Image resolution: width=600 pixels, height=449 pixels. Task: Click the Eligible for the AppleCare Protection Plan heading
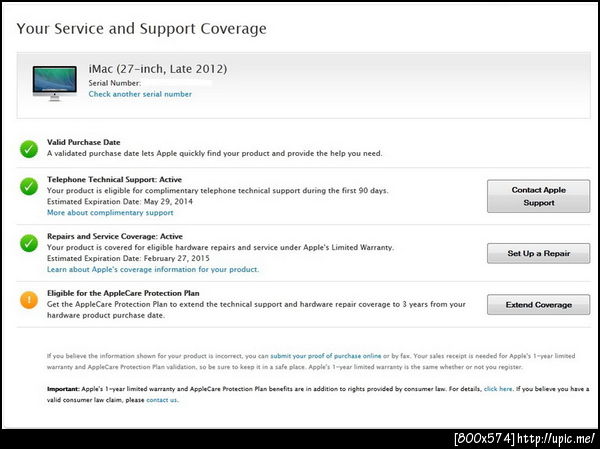point(123,294)
